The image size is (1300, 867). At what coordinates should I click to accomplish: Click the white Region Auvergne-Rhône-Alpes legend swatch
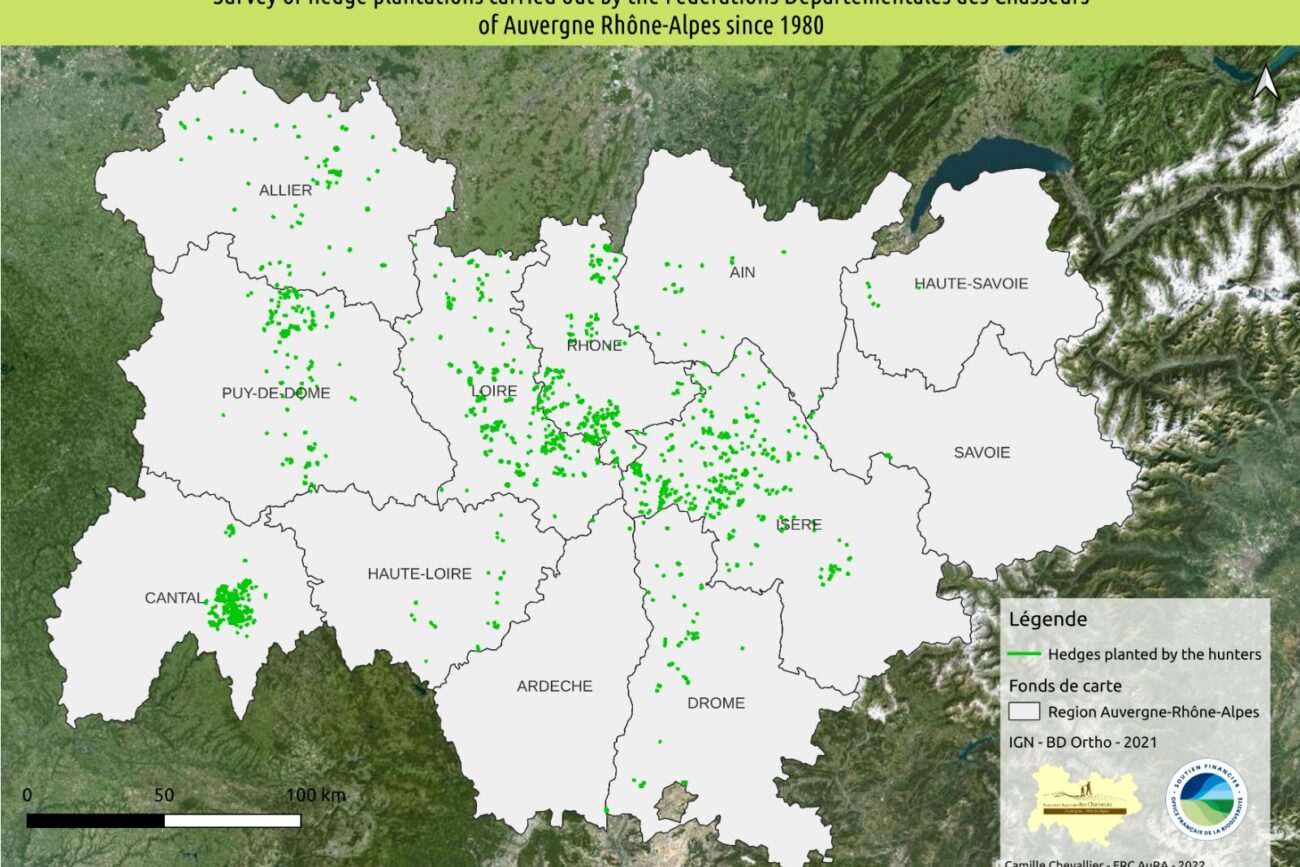tap(1024, 712)
